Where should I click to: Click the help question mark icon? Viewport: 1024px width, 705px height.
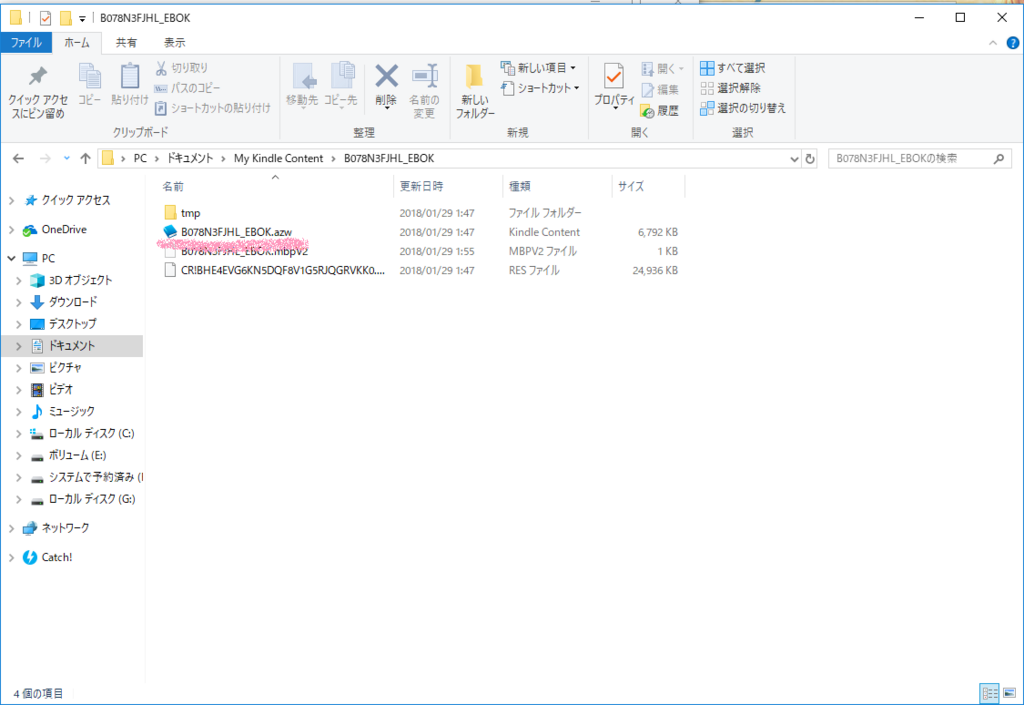[1012, 43]
